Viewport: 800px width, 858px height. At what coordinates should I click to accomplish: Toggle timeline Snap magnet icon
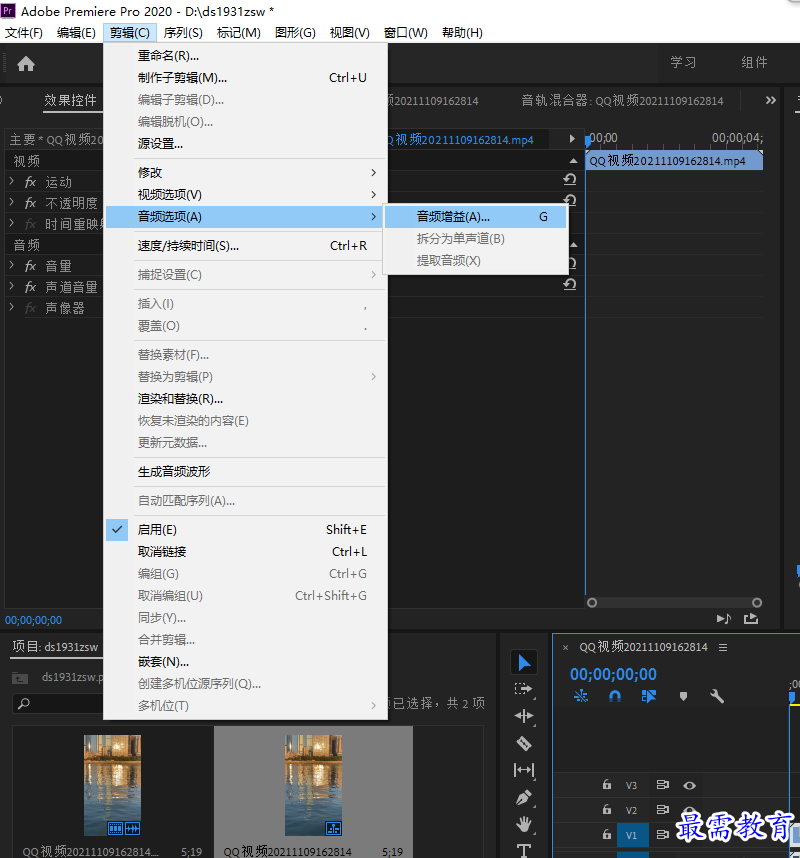pos(615,696)
